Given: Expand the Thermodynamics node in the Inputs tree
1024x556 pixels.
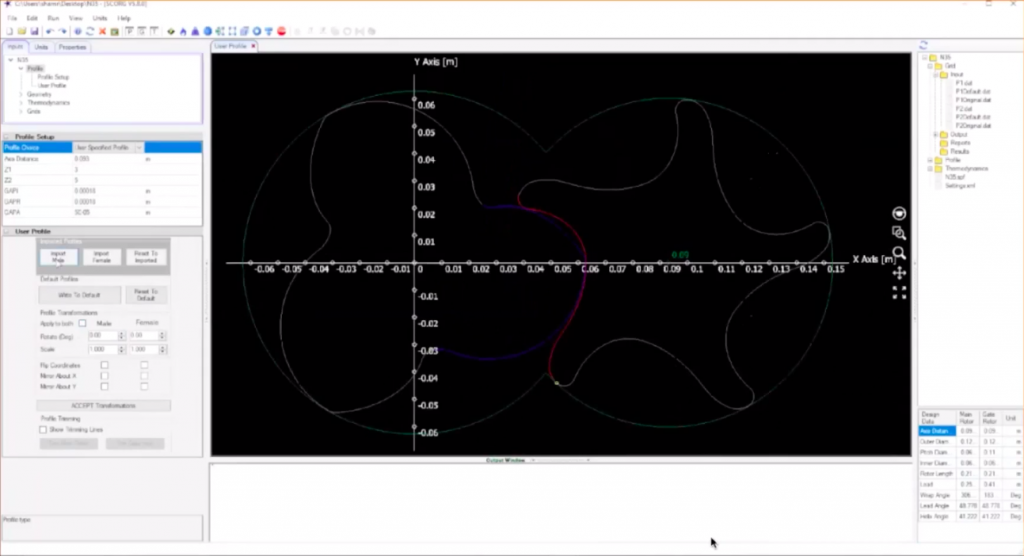Looking at the screenshot, I should point(21,103).
